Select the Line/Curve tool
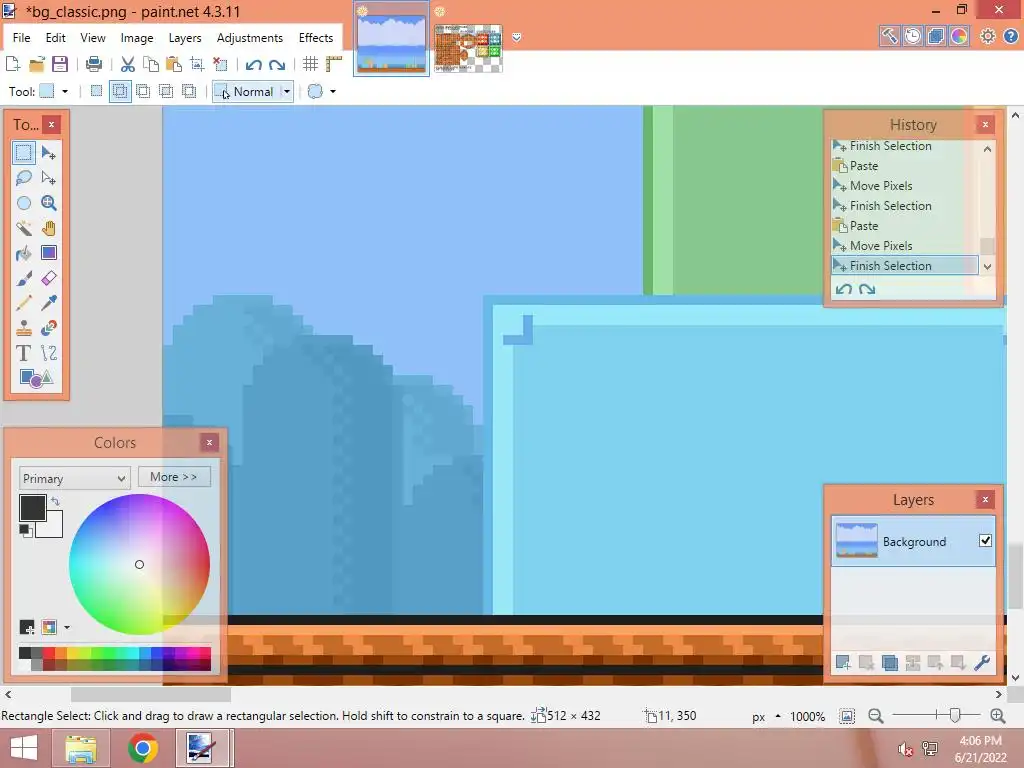 click(48, 353)
